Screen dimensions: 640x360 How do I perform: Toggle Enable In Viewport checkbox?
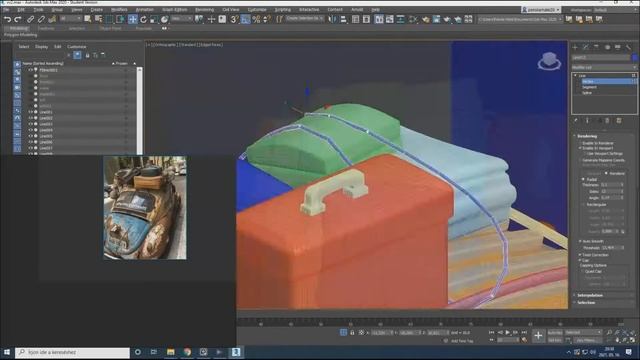(580, 148)
